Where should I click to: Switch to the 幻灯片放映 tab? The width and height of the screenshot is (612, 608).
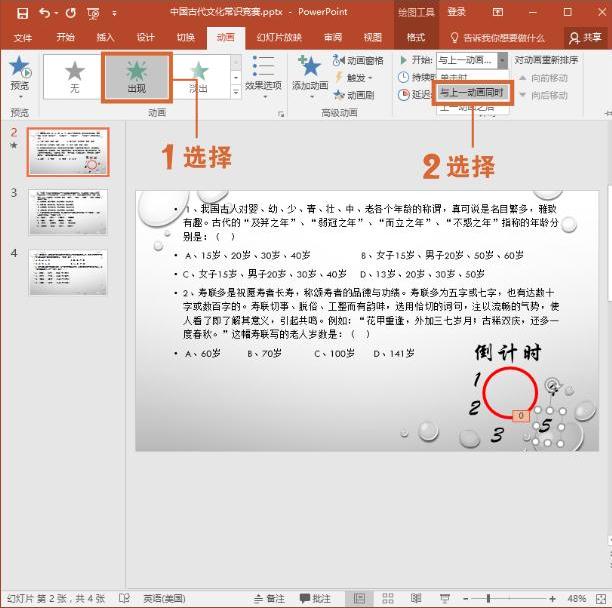tap(279, 37)
